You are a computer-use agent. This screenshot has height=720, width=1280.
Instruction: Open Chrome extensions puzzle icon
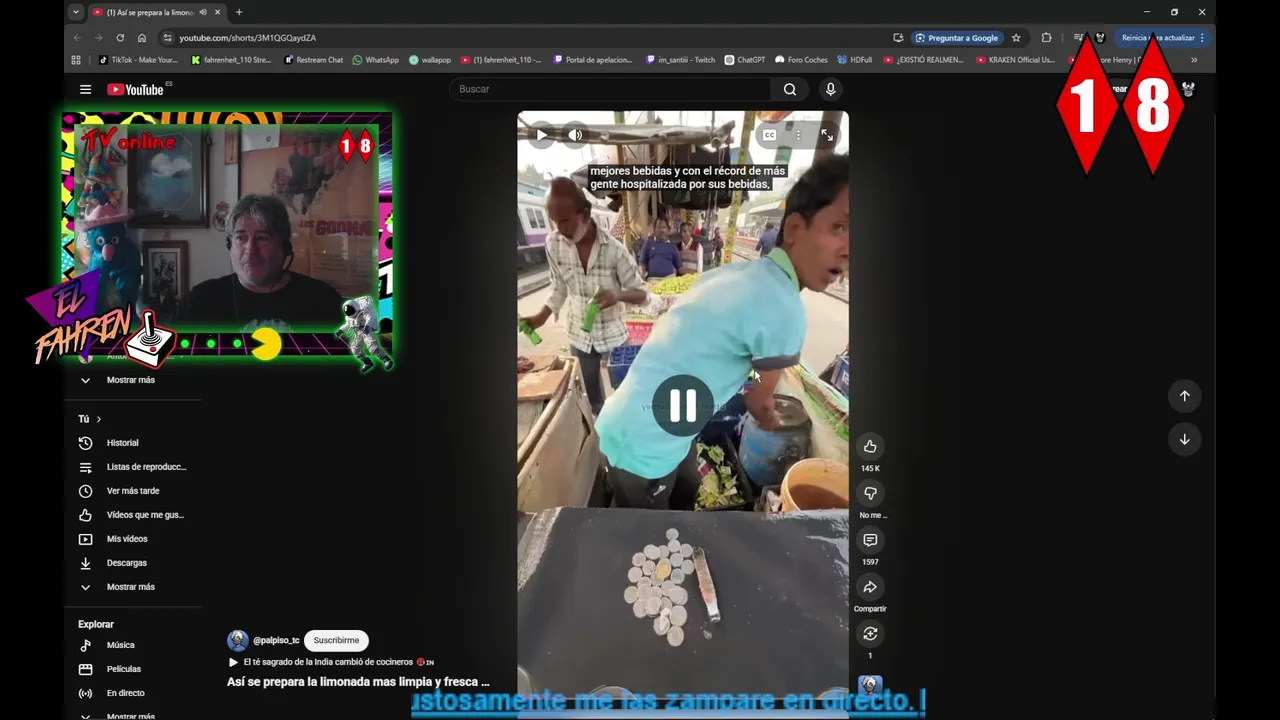pyautogui.click(x=1046, y=38)
